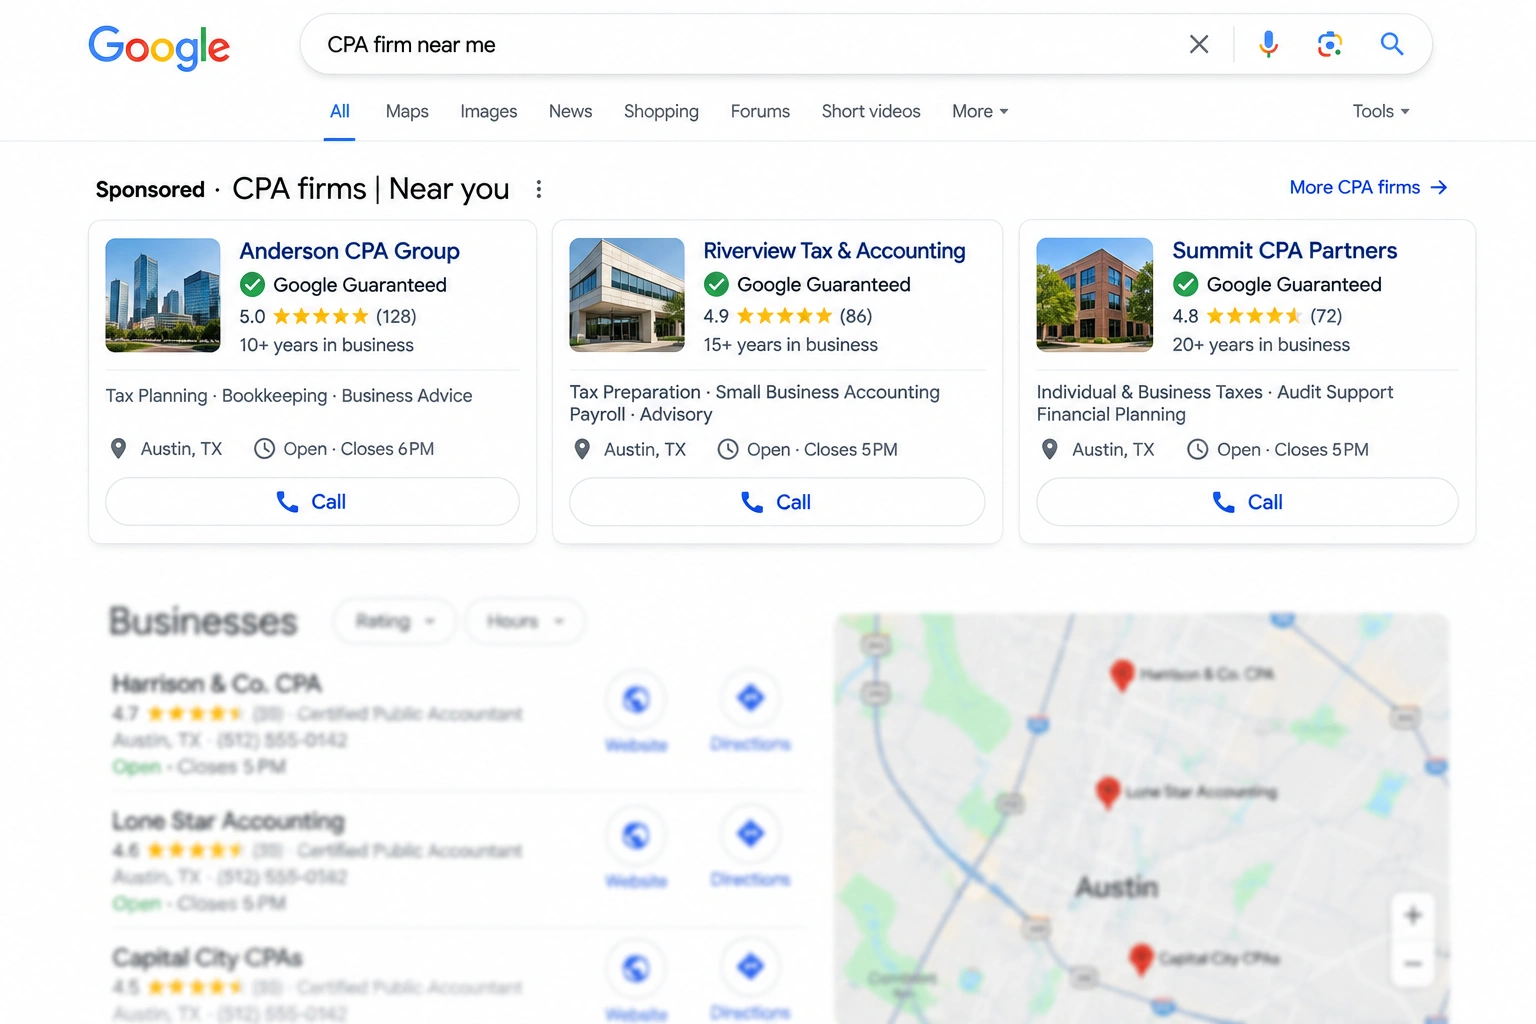The height and width of the screenshot is (1024, 1536).
Task: Click '10+ years in business' text
Action: (326, 345)
